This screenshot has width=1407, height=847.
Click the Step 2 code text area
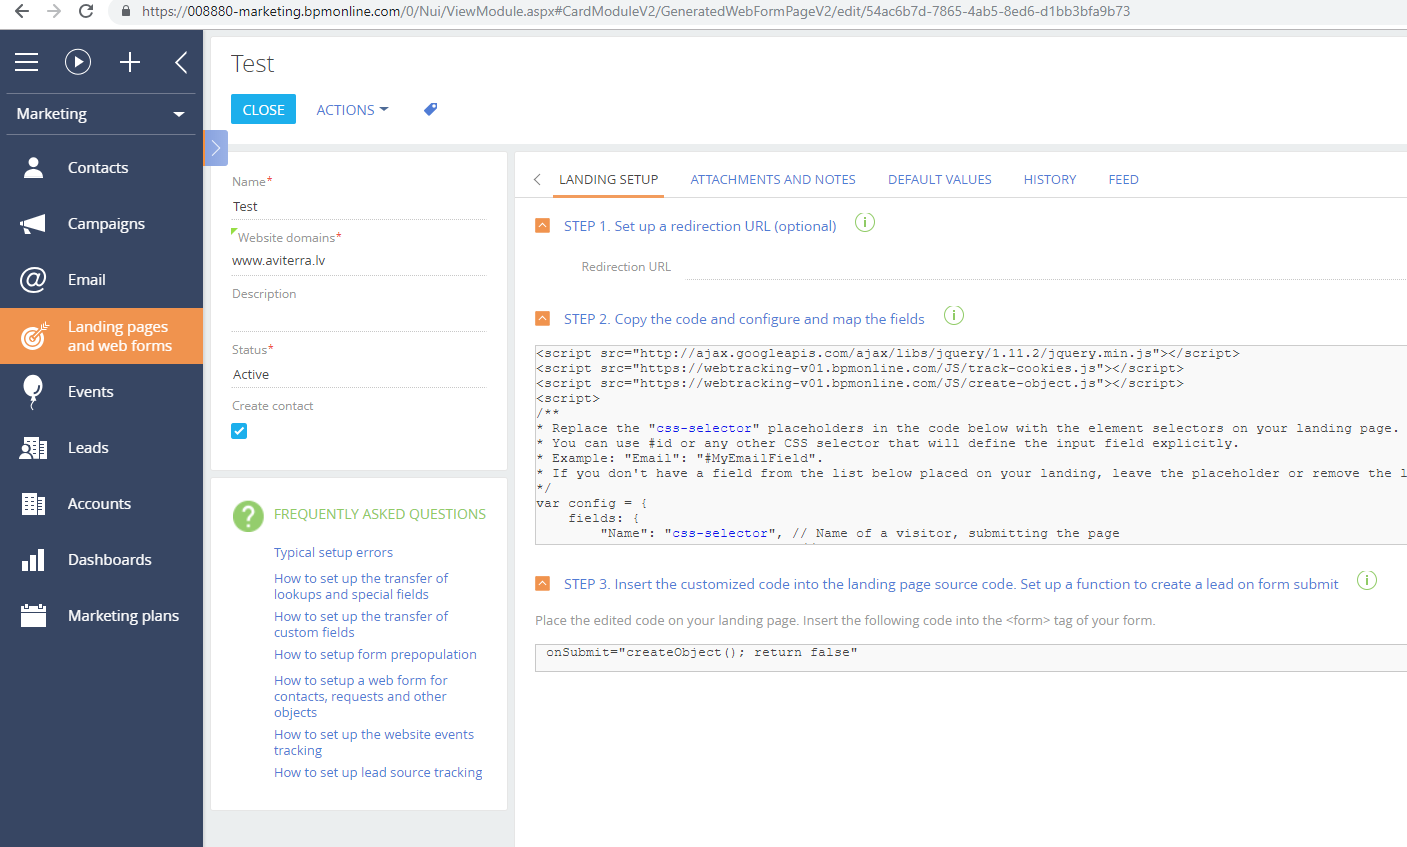(971, 445)
